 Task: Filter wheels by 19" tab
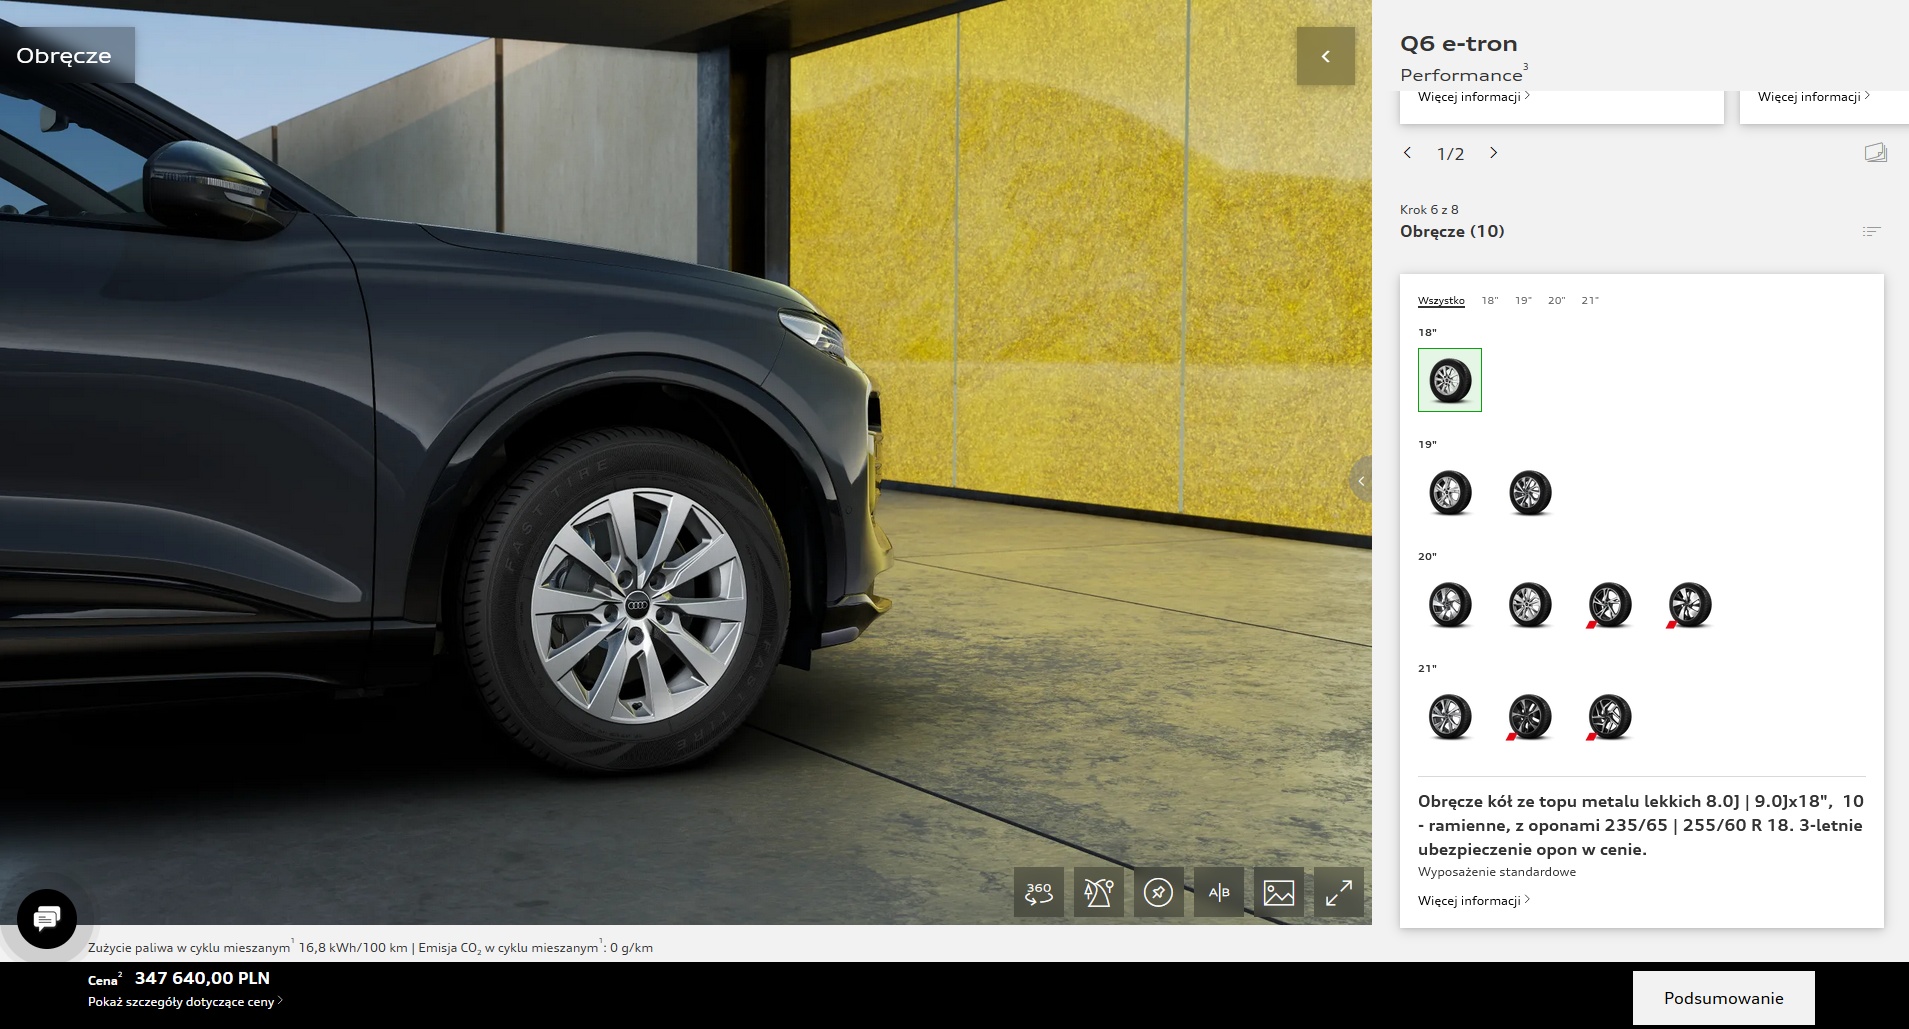1523,300
